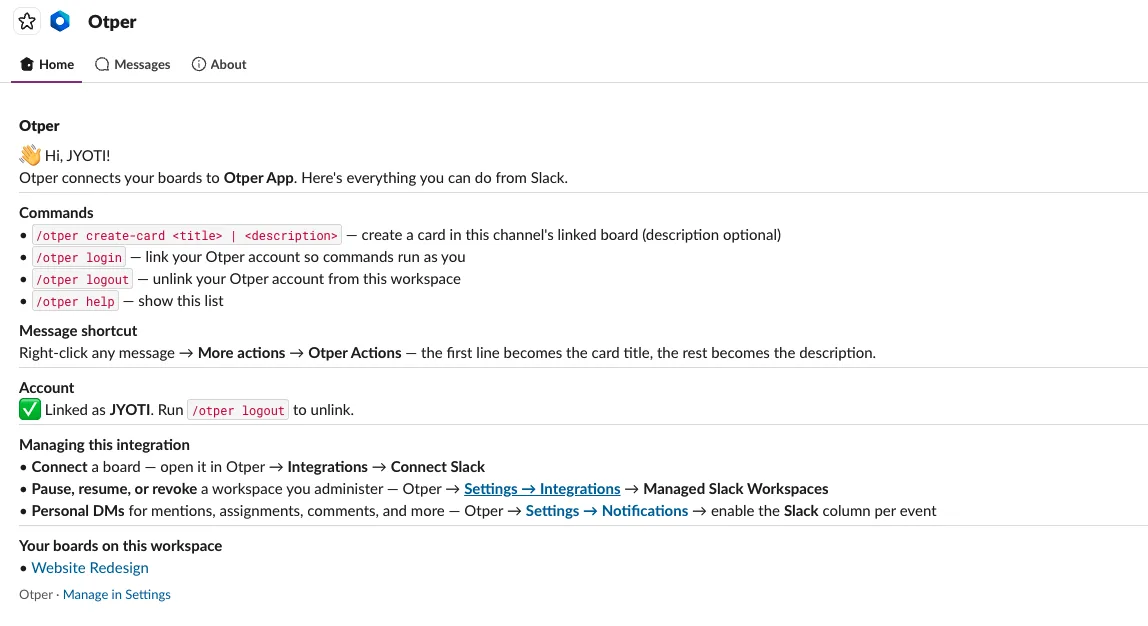The height and width of the screenshot is (626, 1148).
Task: Click the Manage in Settings link
Action: (x=116, y=595)
